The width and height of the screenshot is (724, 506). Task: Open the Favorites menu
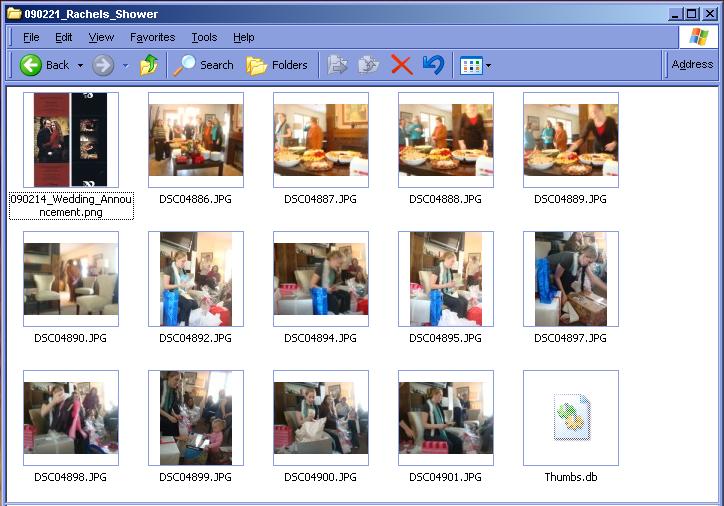[152, 37]
